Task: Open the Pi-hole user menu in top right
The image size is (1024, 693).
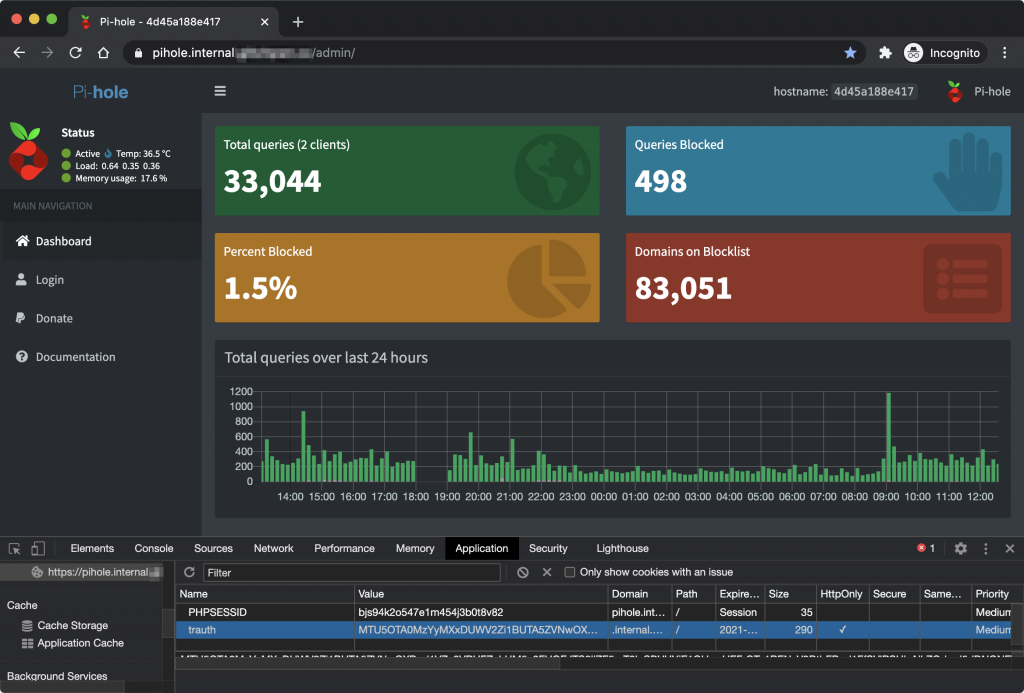Action: 979,91
